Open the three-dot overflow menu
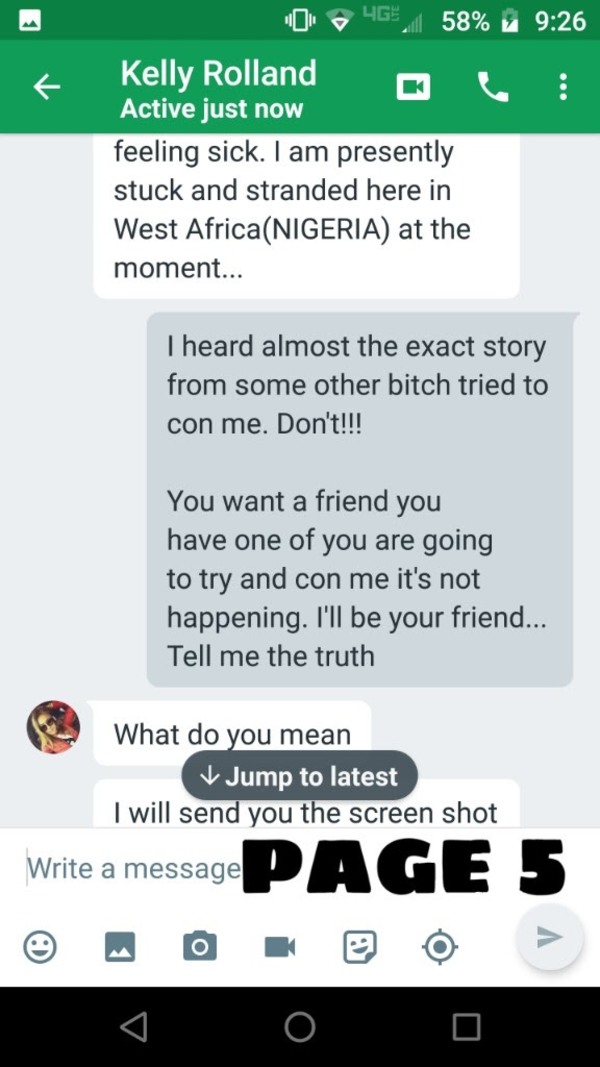Viewport: 600px width, 1067px height. [x=563, y=88]
